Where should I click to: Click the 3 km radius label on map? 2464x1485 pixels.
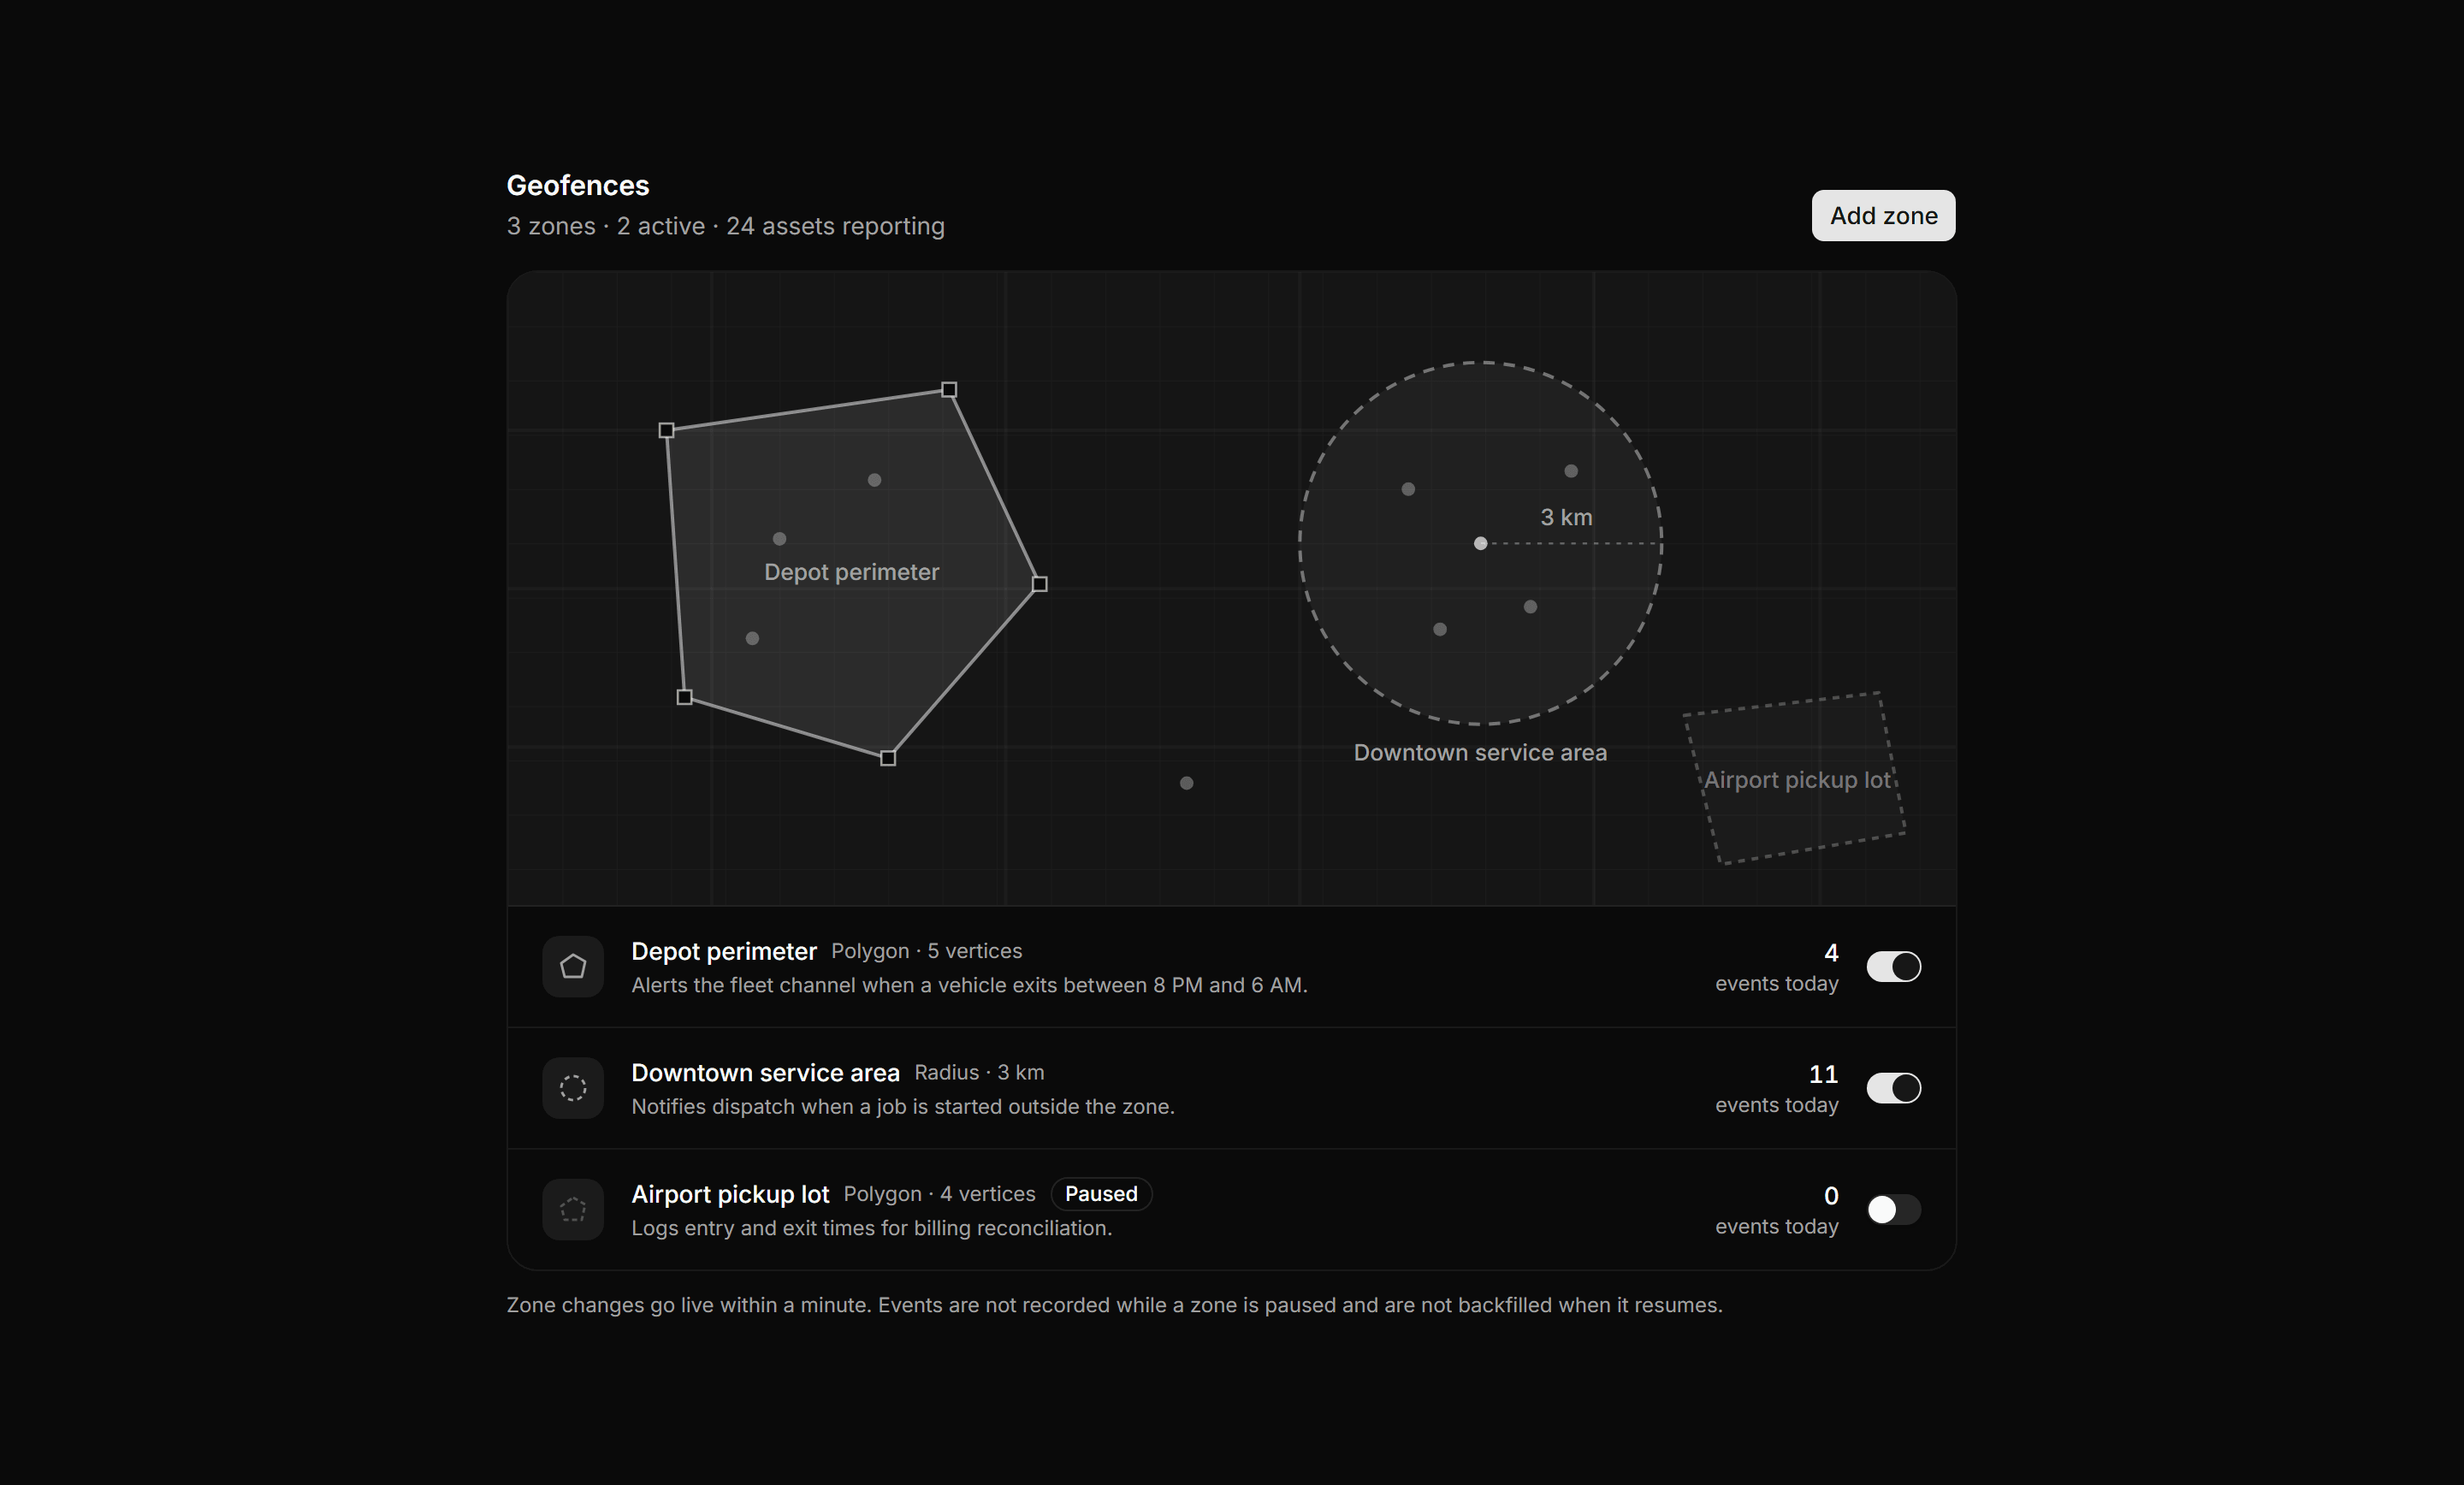(x=1566, y=517)
